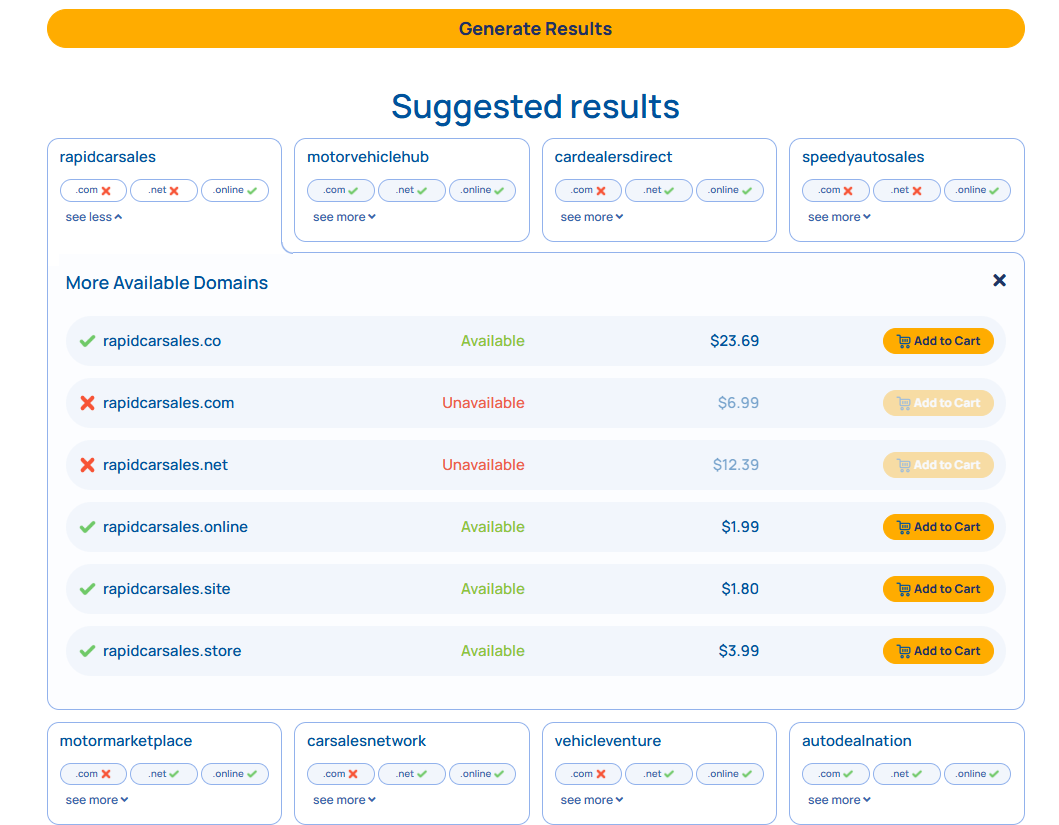
Task: Close the More Available Domains panel
Action: tap(999, 280)
